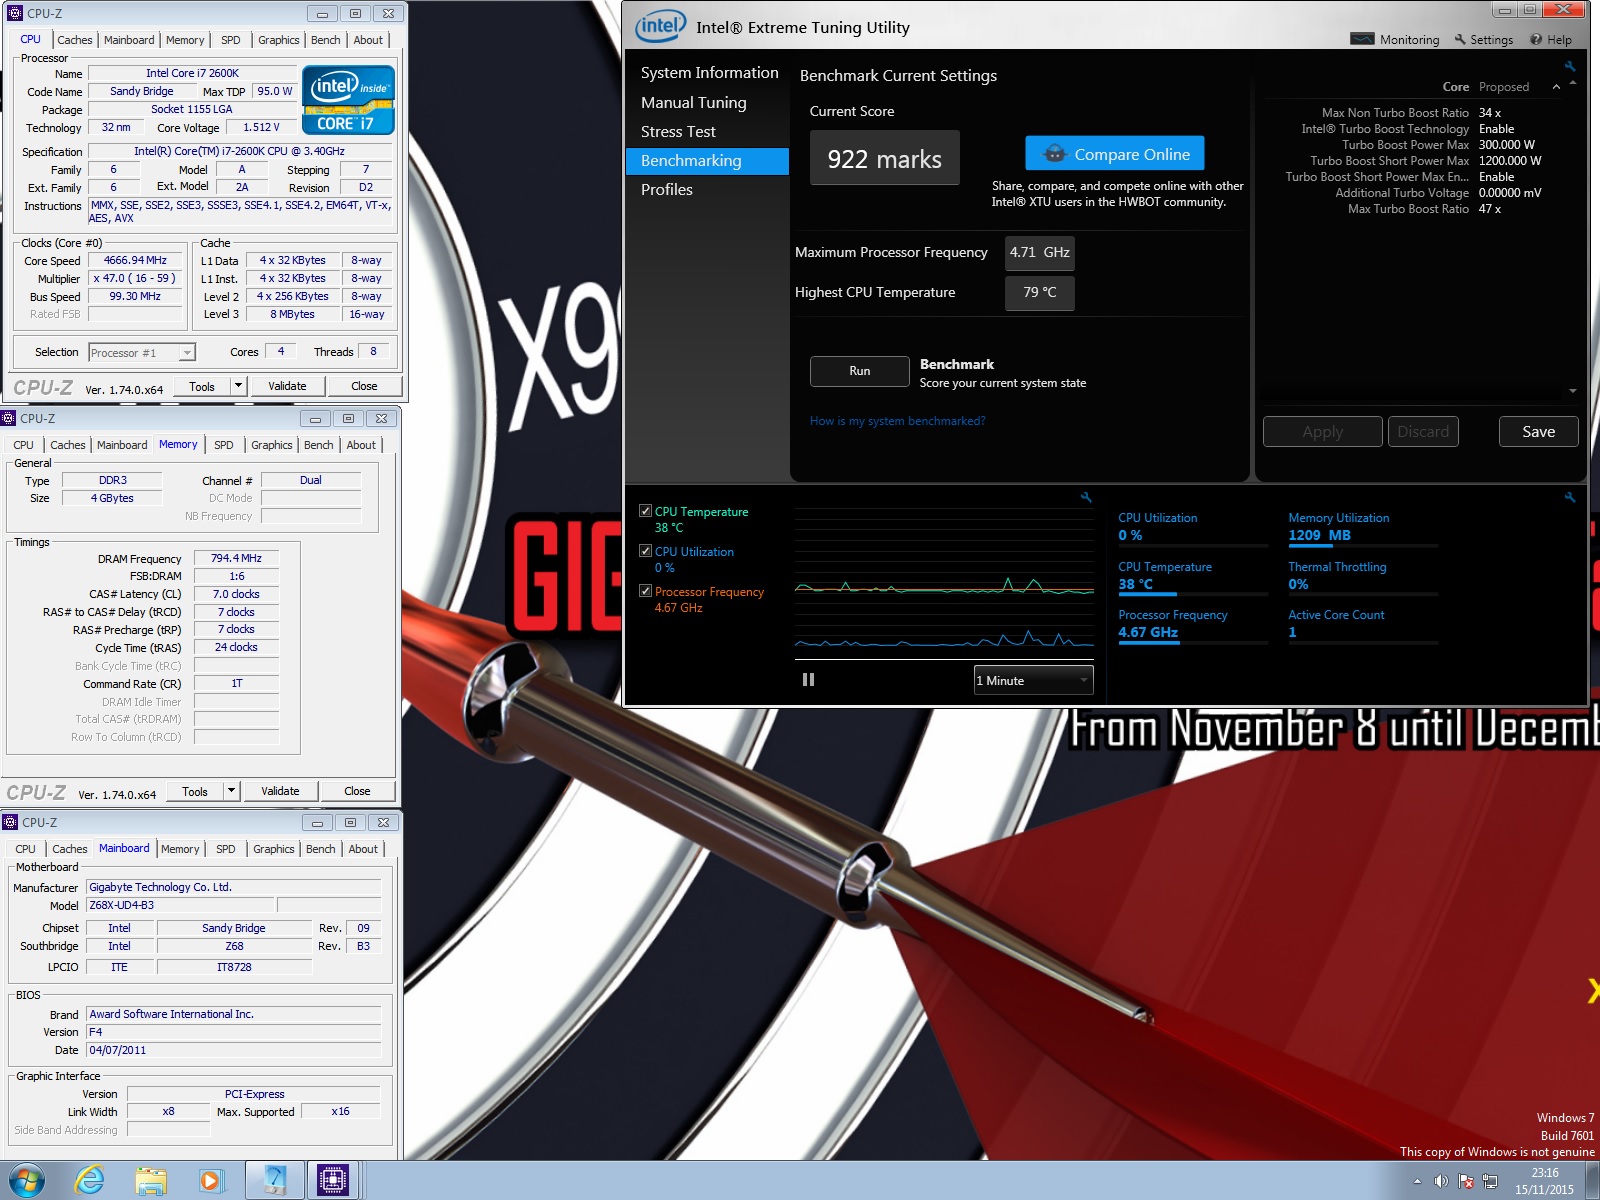Screen dimensions: 1600x1200
Task: Click Validate in top CPU-Z window
Action: click(287, 386)
